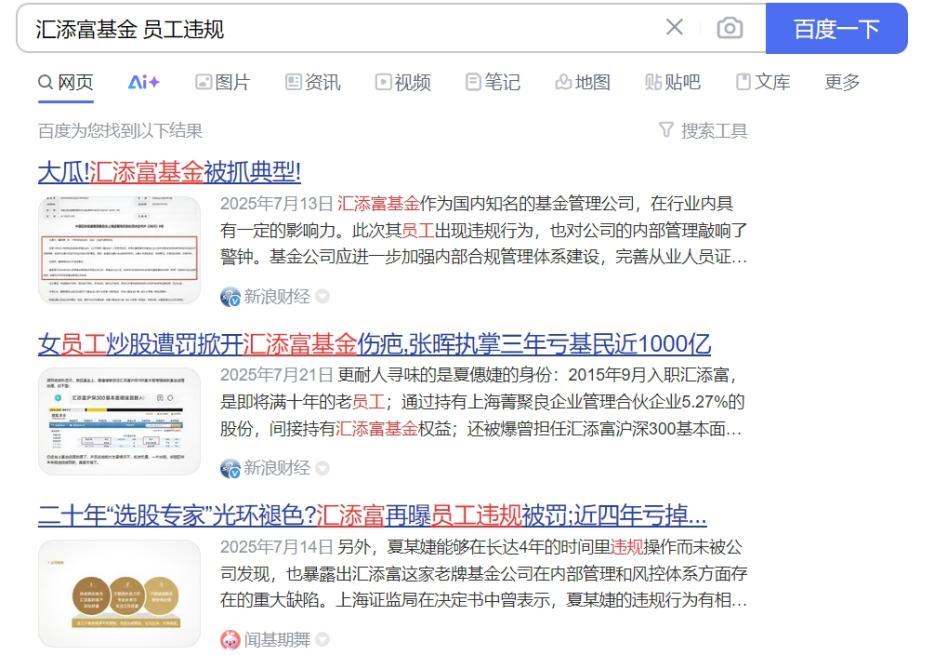Click inside the search input field
The image size is (934, 655).
pyautogui.click(x=340, y=28)
